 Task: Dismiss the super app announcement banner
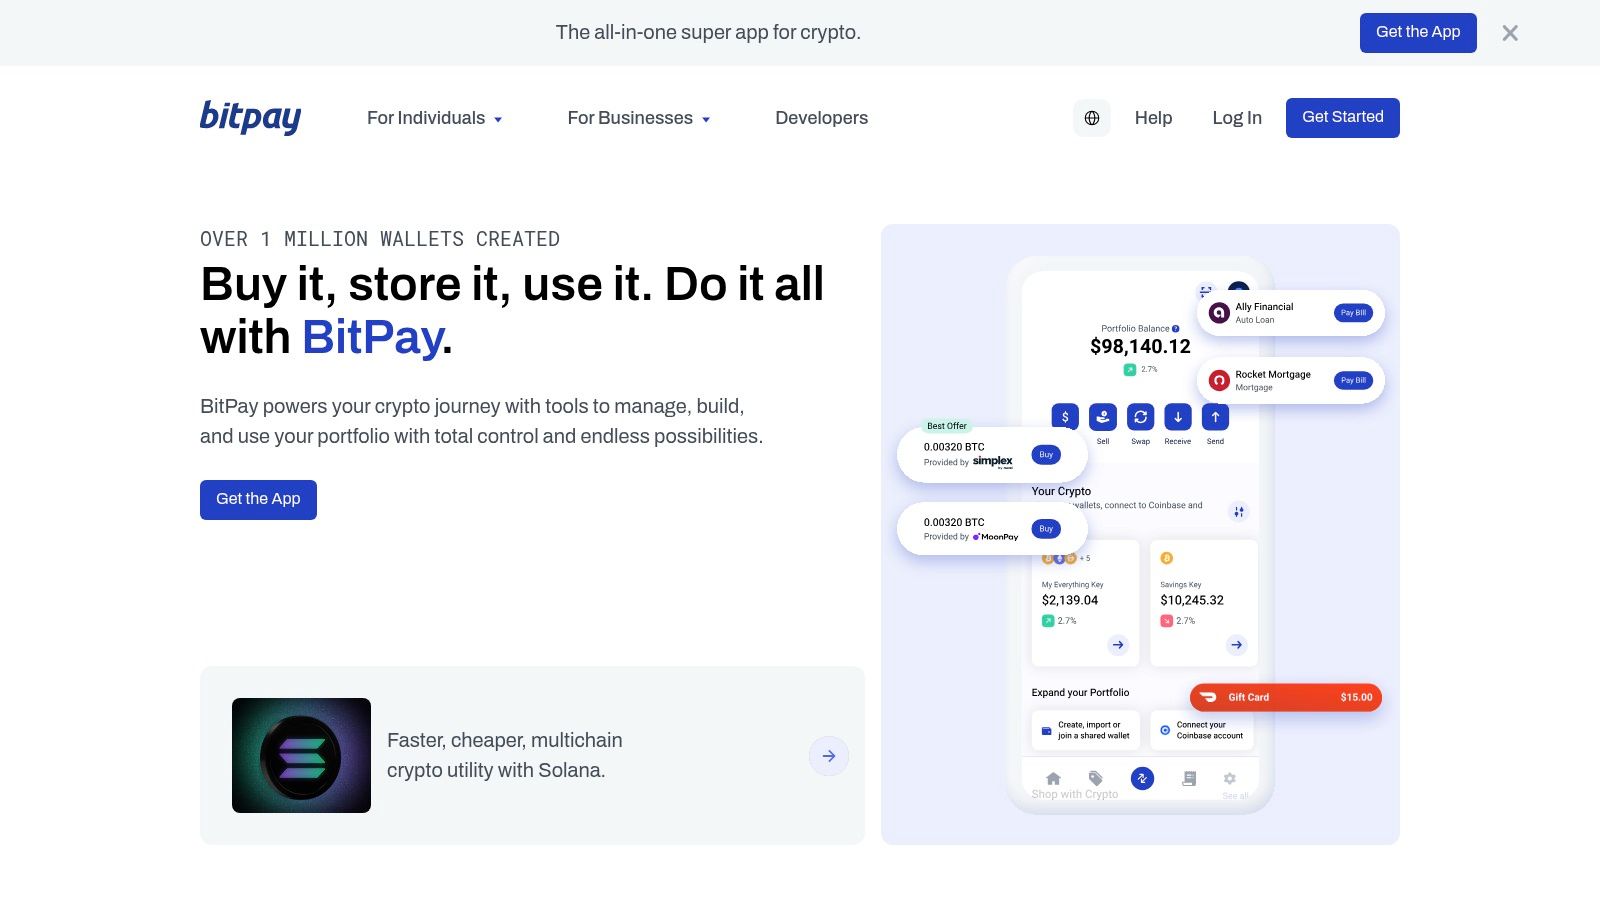tap(1510, 32)
